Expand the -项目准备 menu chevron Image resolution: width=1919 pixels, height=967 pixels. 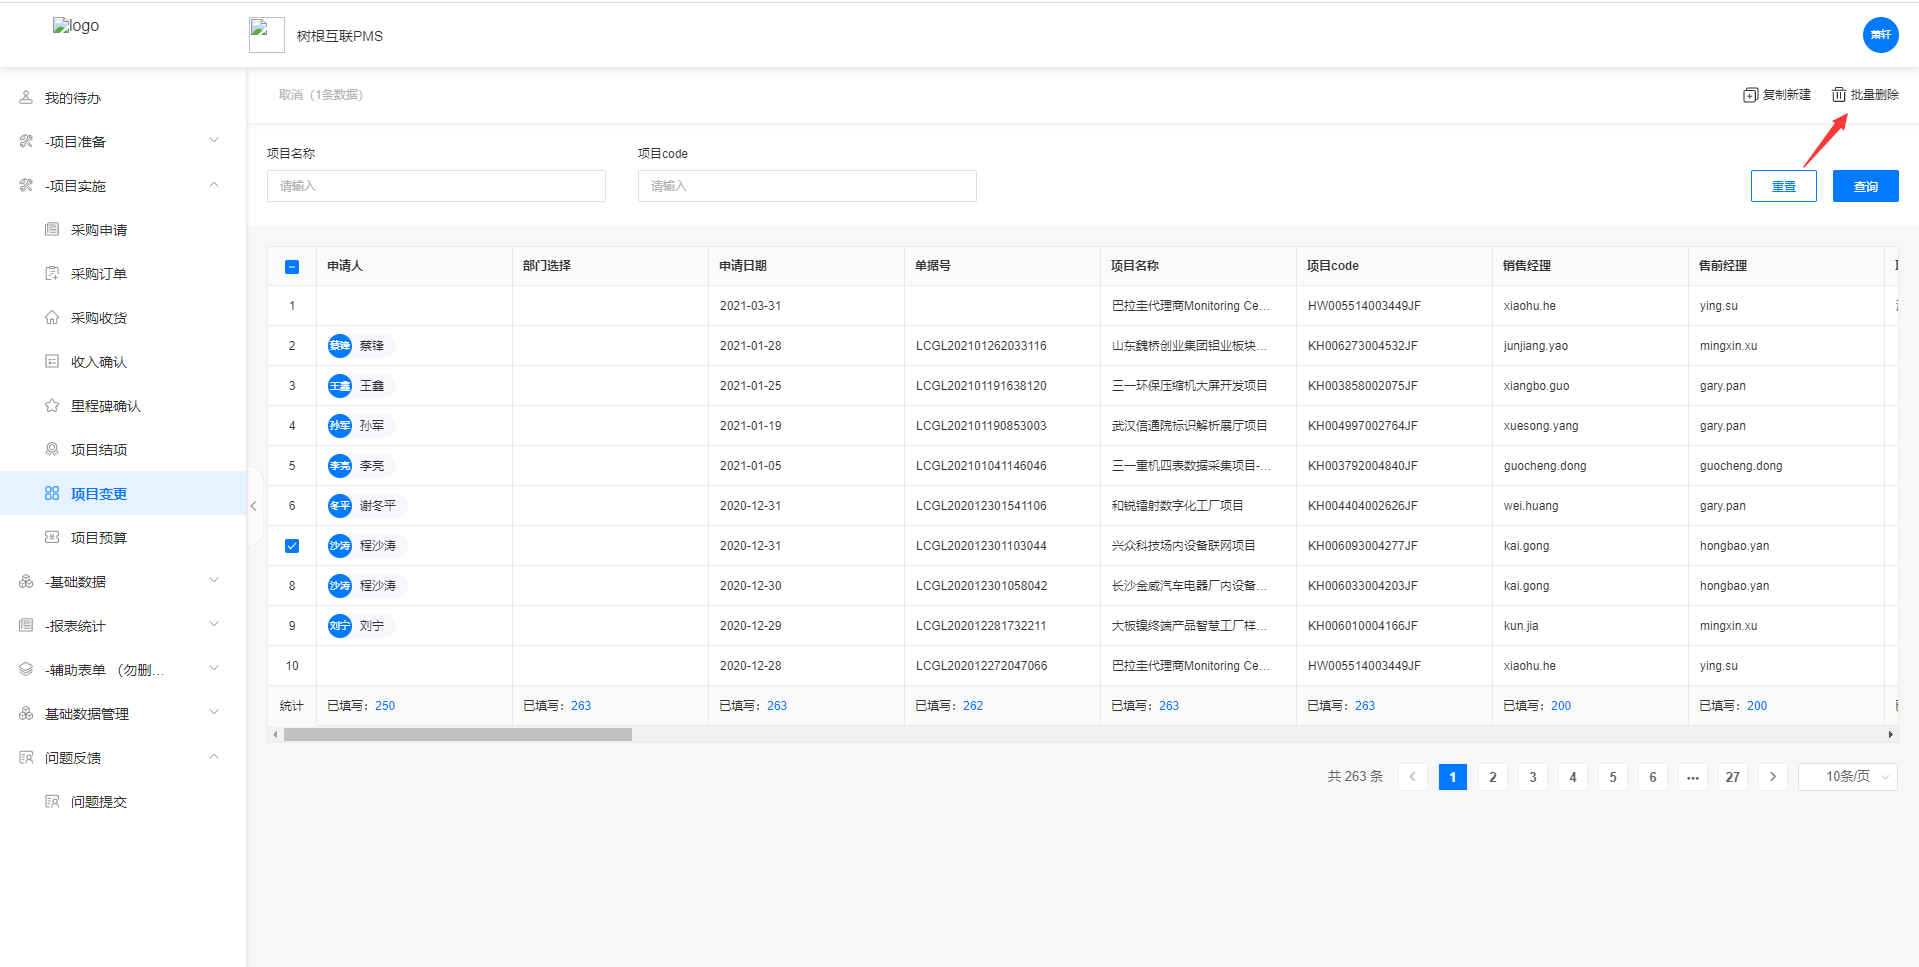[x=214, y=141]
